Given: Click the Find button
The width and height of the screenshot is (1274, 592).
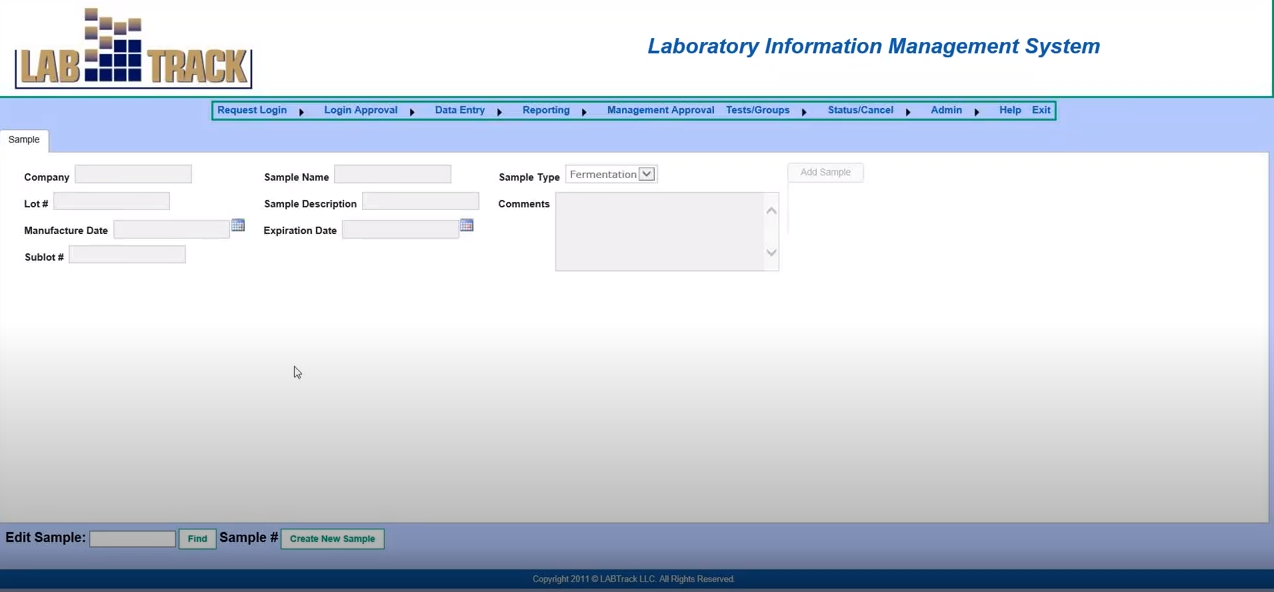Looking at the screenshot, I should click(197, 538).
